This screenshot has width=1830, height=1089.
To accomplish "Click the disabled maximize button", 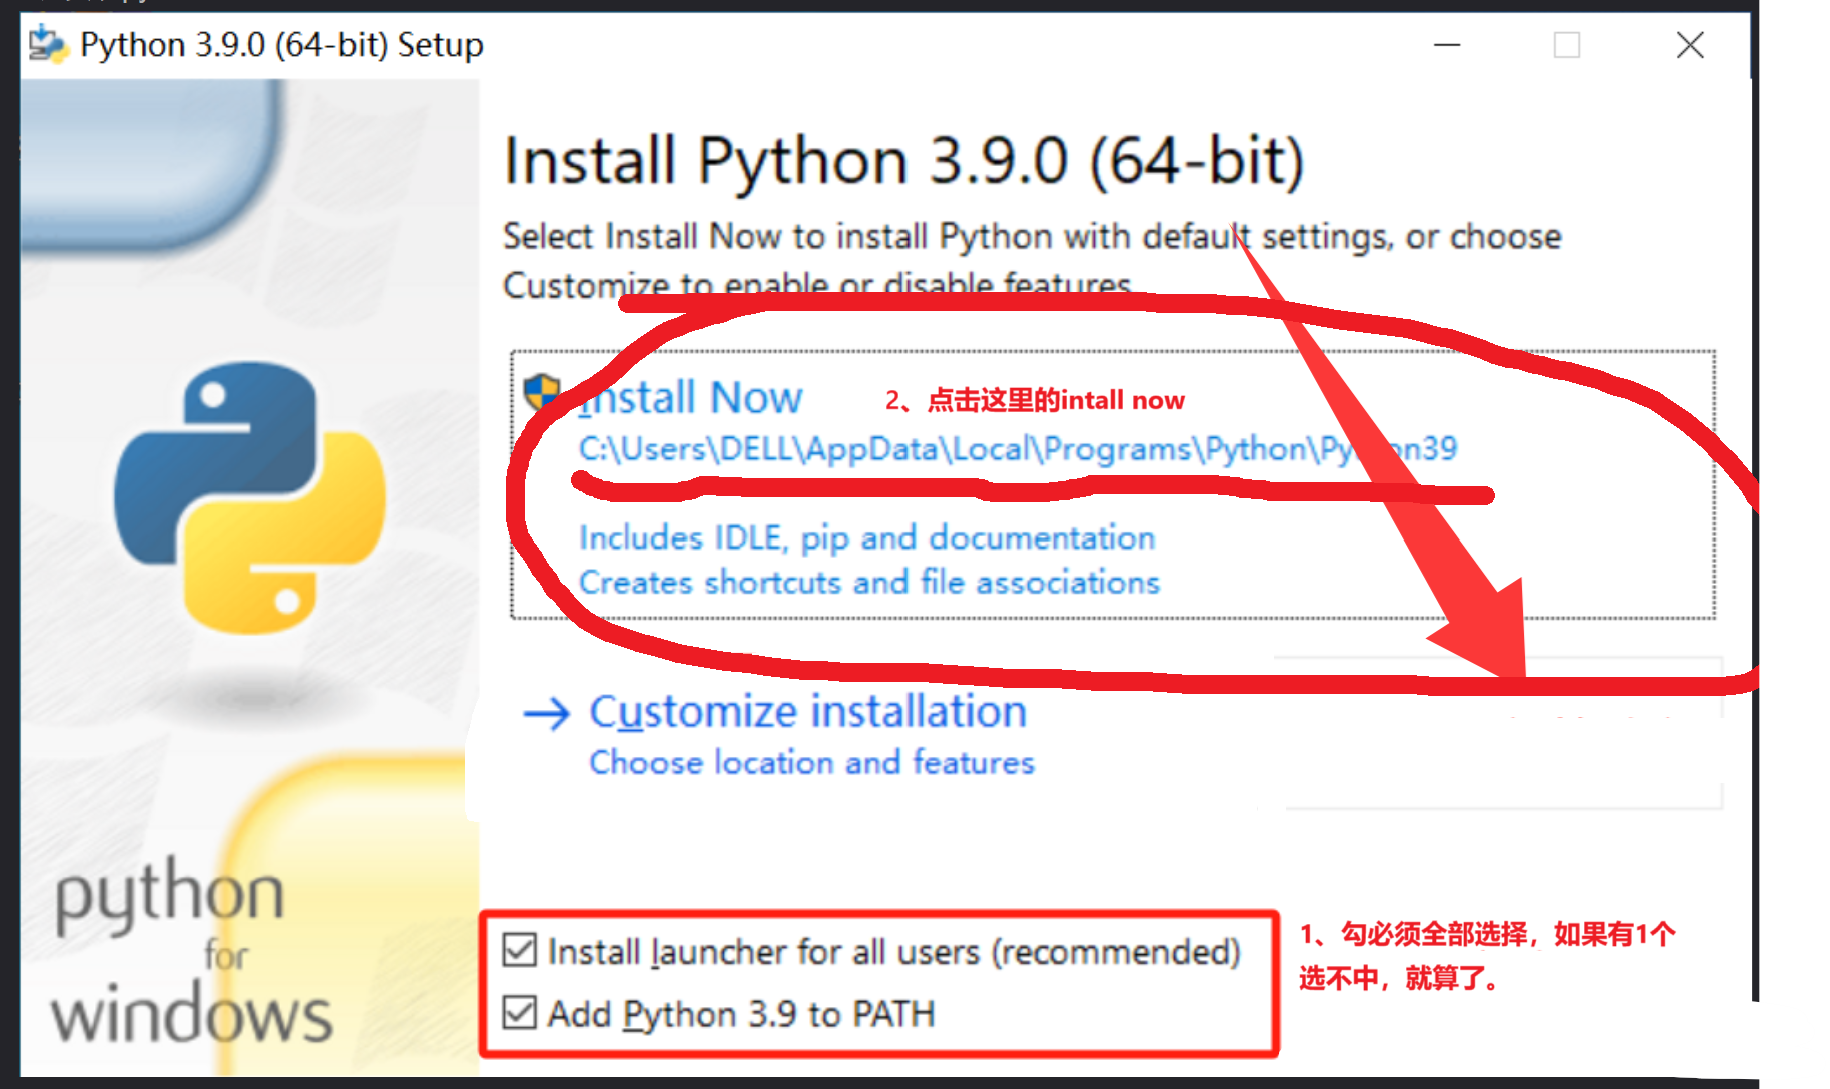I will tap(1567, 45).
